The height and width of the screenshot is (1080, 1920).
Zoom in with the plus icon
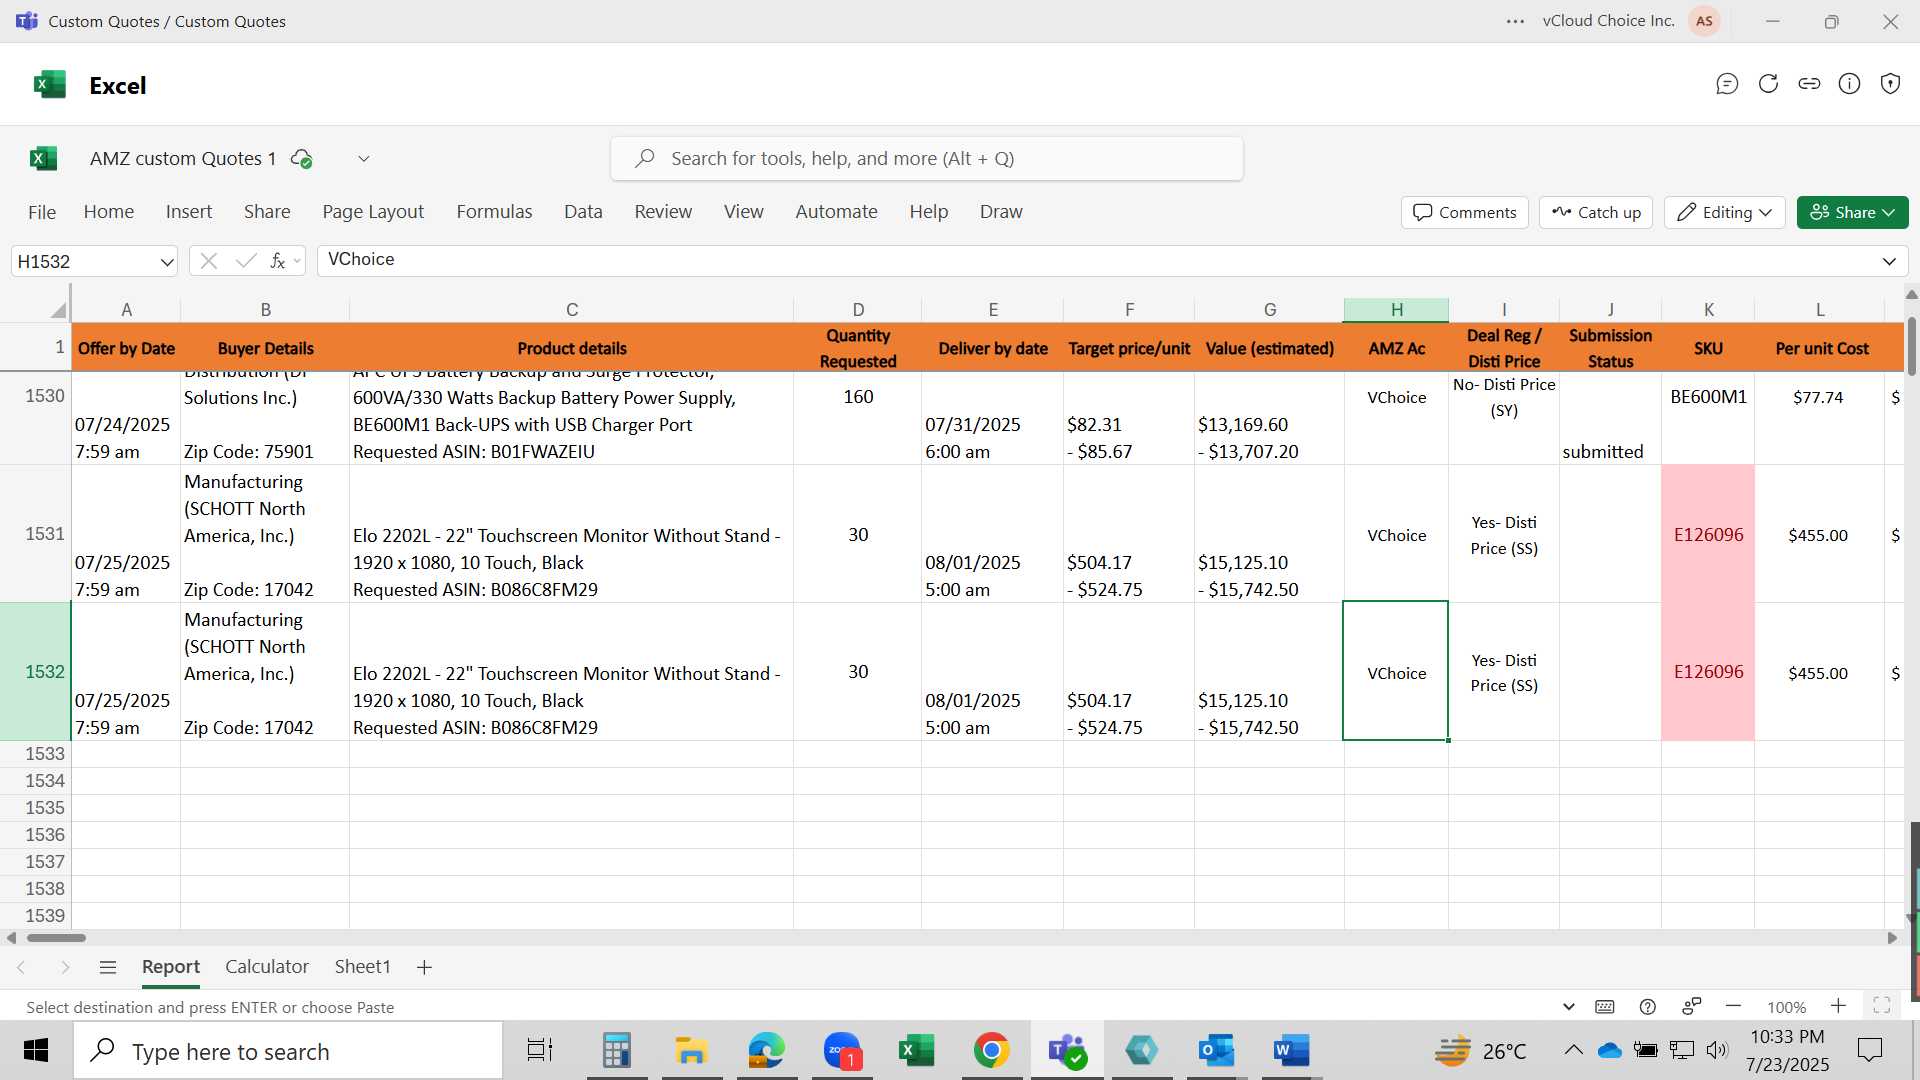pos(1838,1006)
